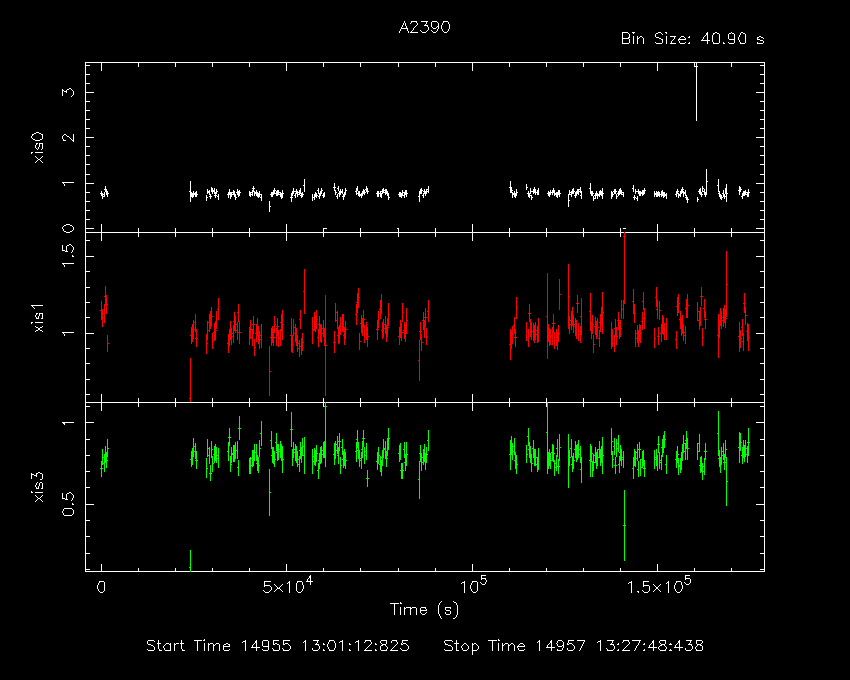
Task: Click the plot title A2390
Action: (x=424, y=27)
